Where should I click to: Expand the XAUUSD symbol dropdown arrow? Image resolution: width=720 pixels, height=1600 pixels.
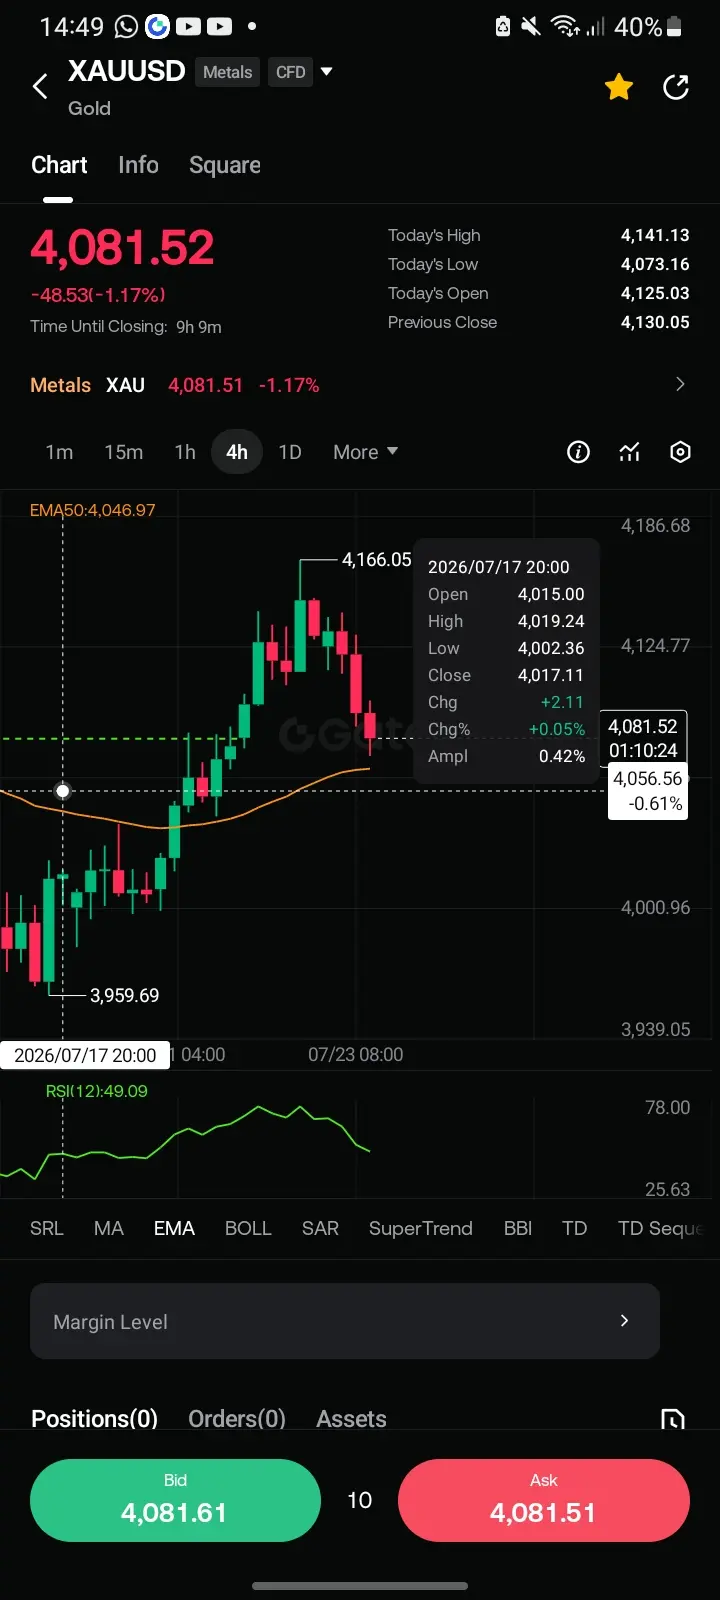point(326,72)
